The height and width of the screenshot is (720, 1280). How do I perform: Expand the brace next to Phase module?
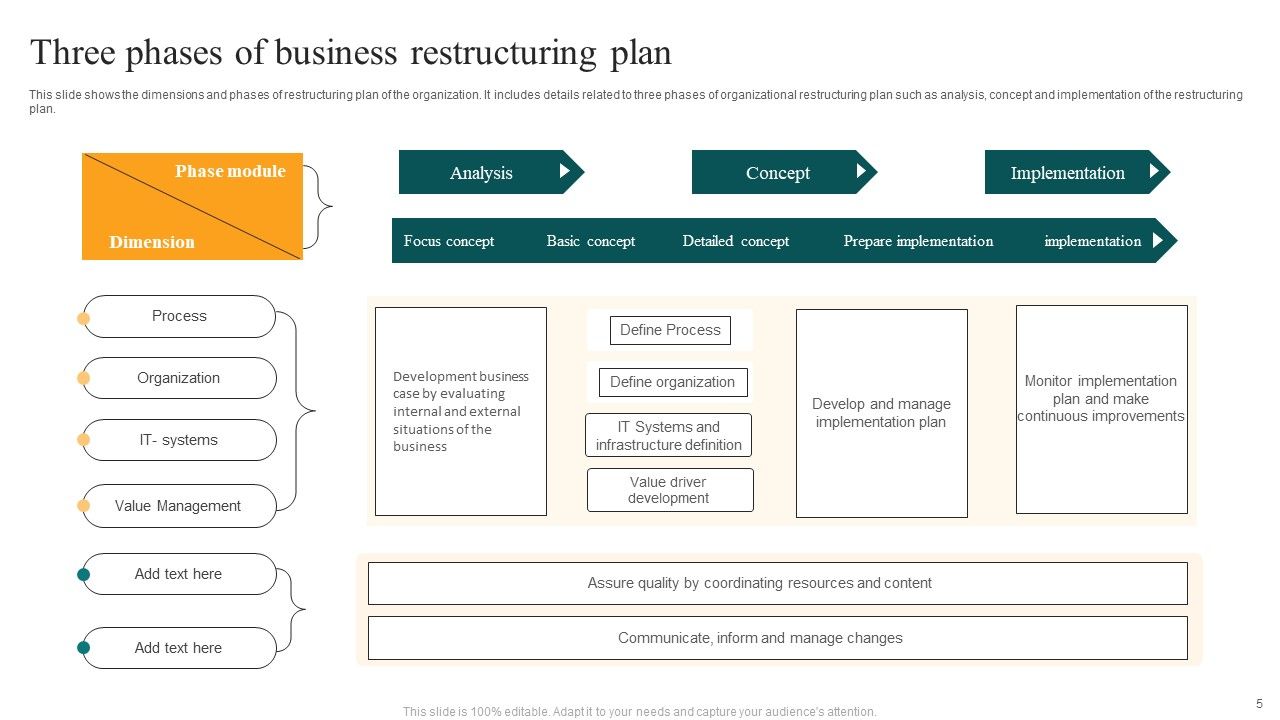tap(322, 206)
